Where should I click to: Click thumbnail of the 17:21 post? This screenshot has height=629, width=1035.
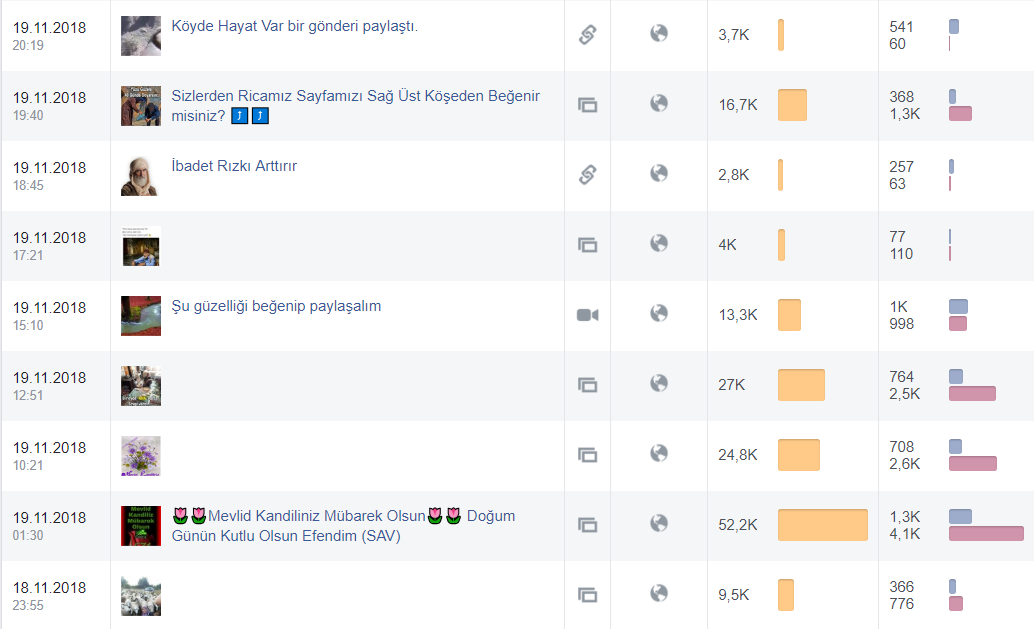pyautogui.click(x=141, y=246)
